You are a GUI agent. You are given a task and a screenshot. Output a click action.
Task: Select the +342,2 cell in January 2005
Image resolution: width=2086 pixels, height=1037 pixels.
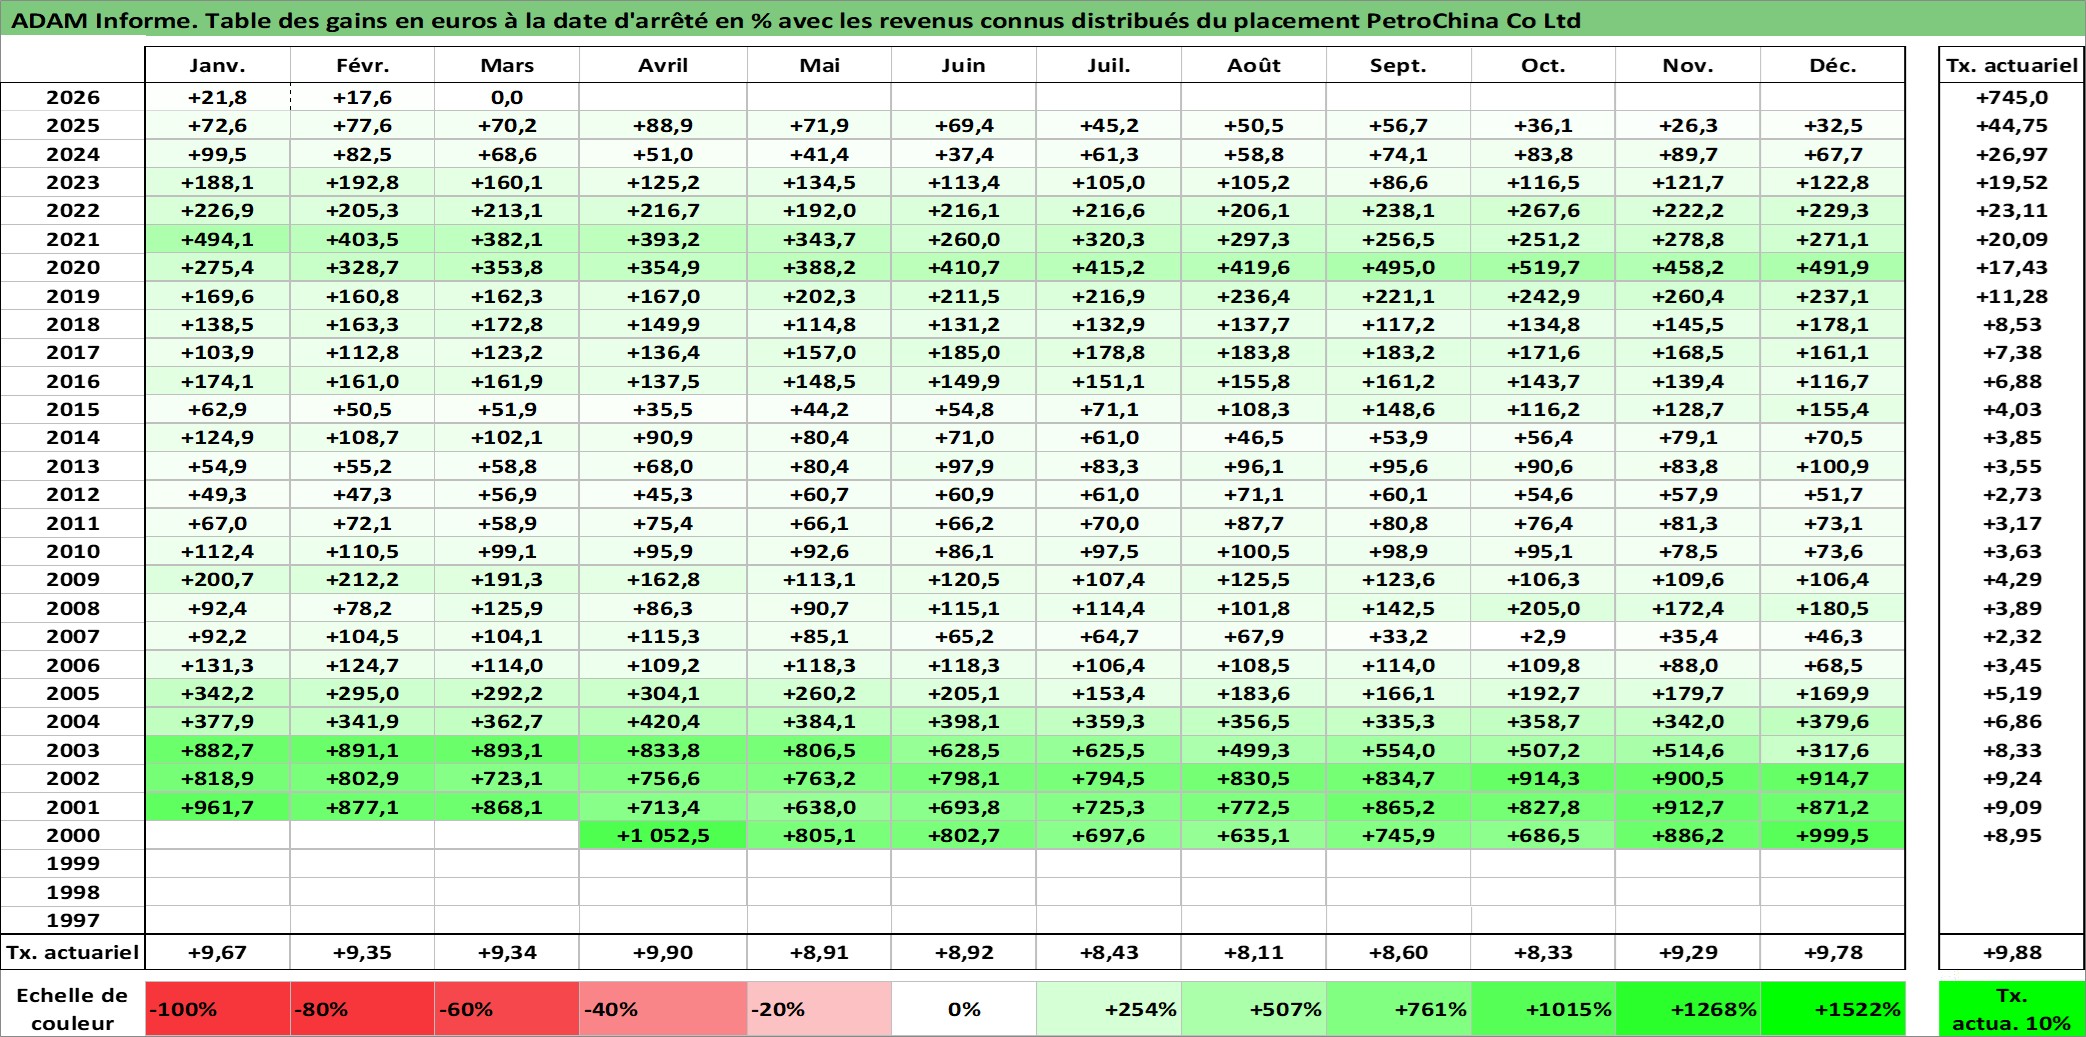click(x=218, y=693)
